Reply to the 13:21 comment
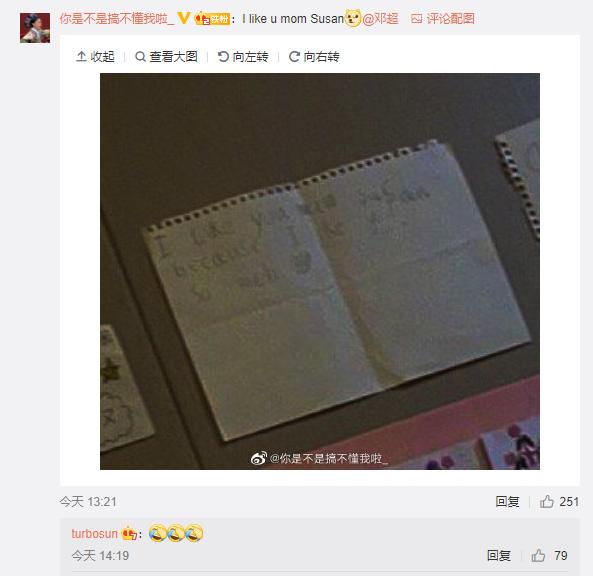593x576 pixels. [507, 501]
